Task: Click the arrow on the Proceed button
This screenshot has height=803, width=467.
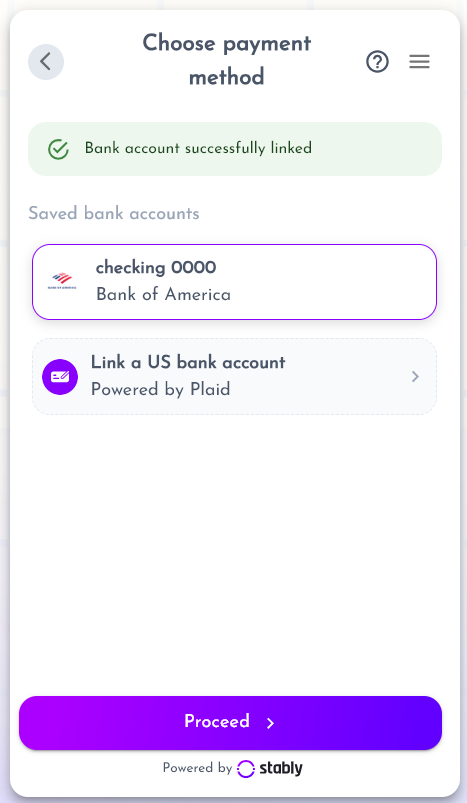Action: 270,723
